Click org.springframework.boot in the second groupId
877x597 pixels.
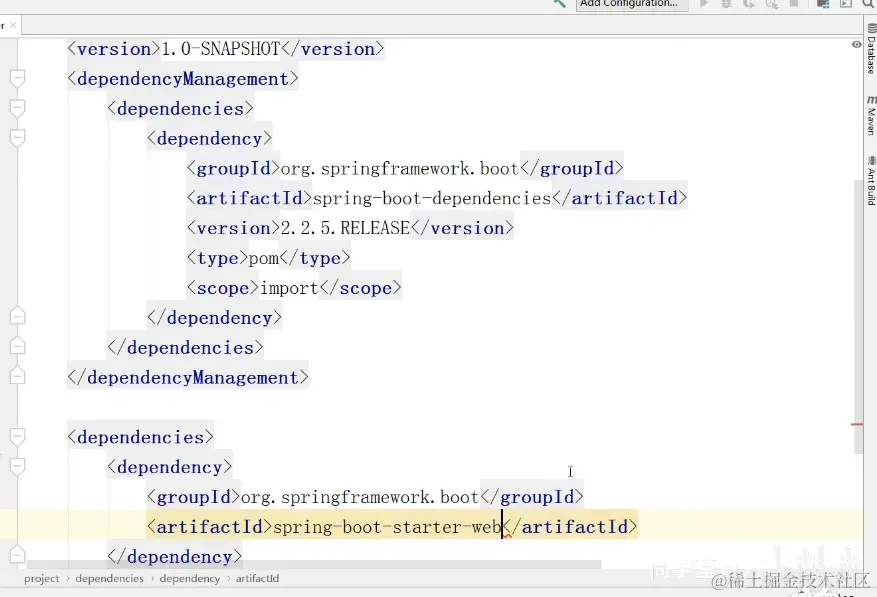[360, 497]
